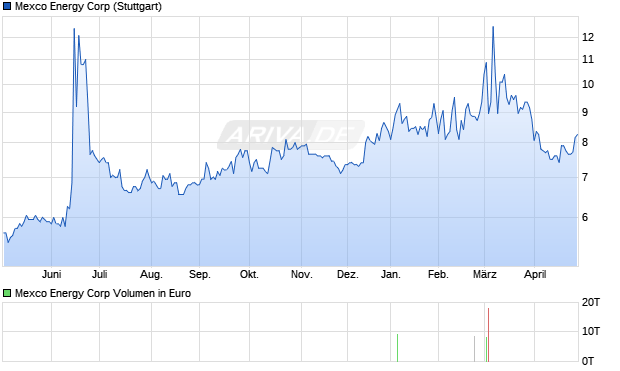The height and width of the screenshot is (371, 620).
Task: Click the 'Nov.' month label
Action: click(x=302, y=274)
